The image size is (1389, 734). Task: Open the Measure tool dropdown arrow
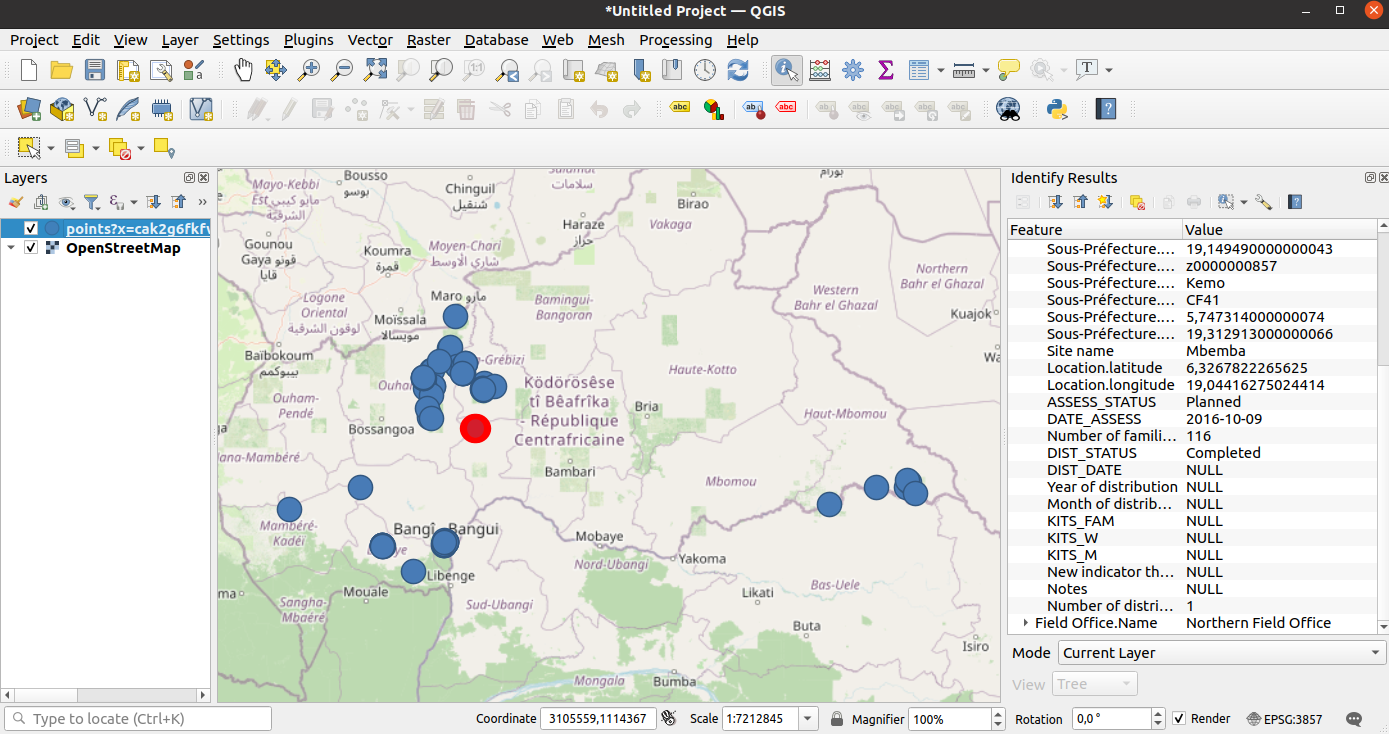pos(986,70)
